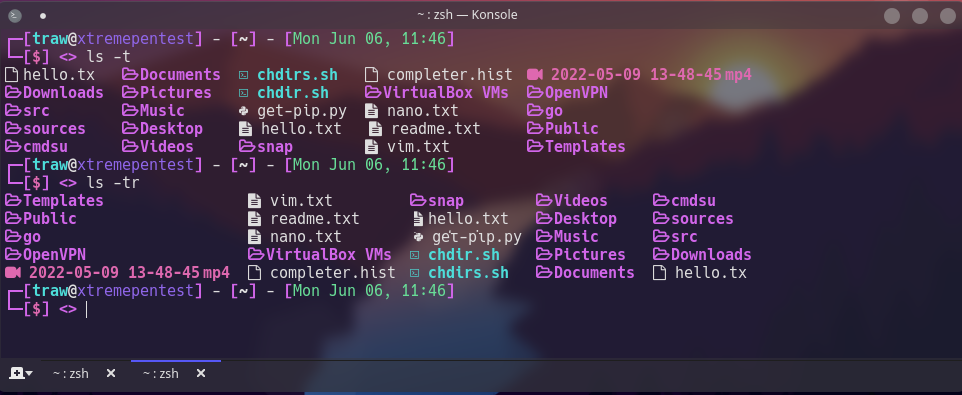The image size is (962, 395).
Task: Close the active zsh tab
Action: tap(201, 373)
